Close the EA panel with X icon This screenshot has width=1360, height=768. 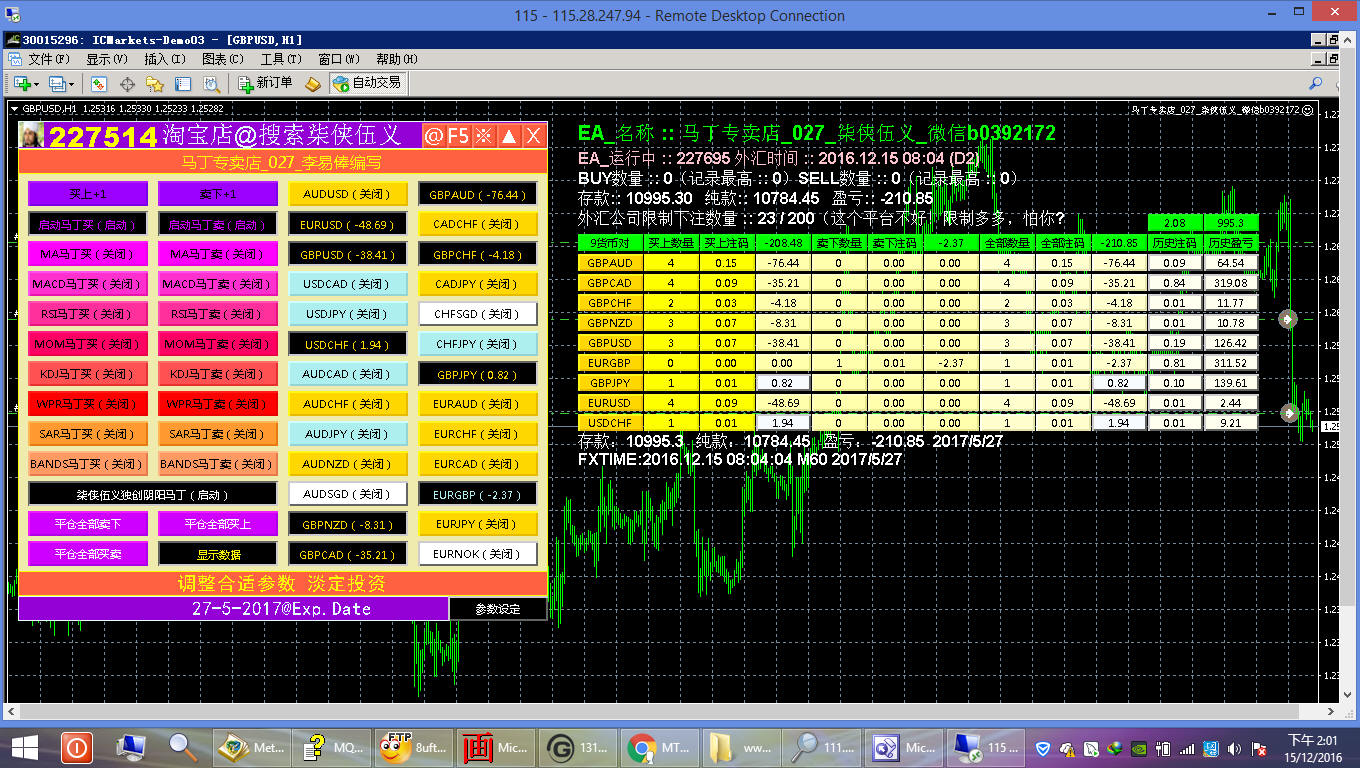pos(534,136)
